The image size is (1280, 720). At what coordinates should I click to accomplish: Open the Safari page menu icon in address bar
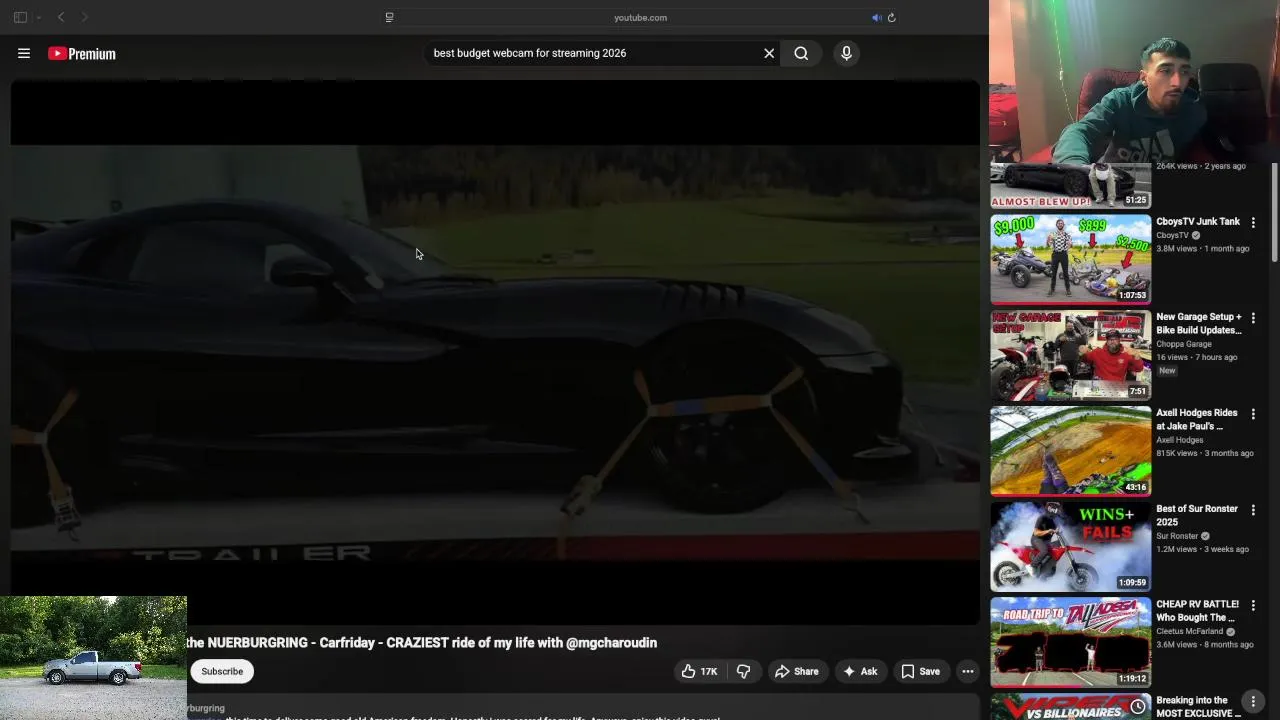(x=389, y=17)
